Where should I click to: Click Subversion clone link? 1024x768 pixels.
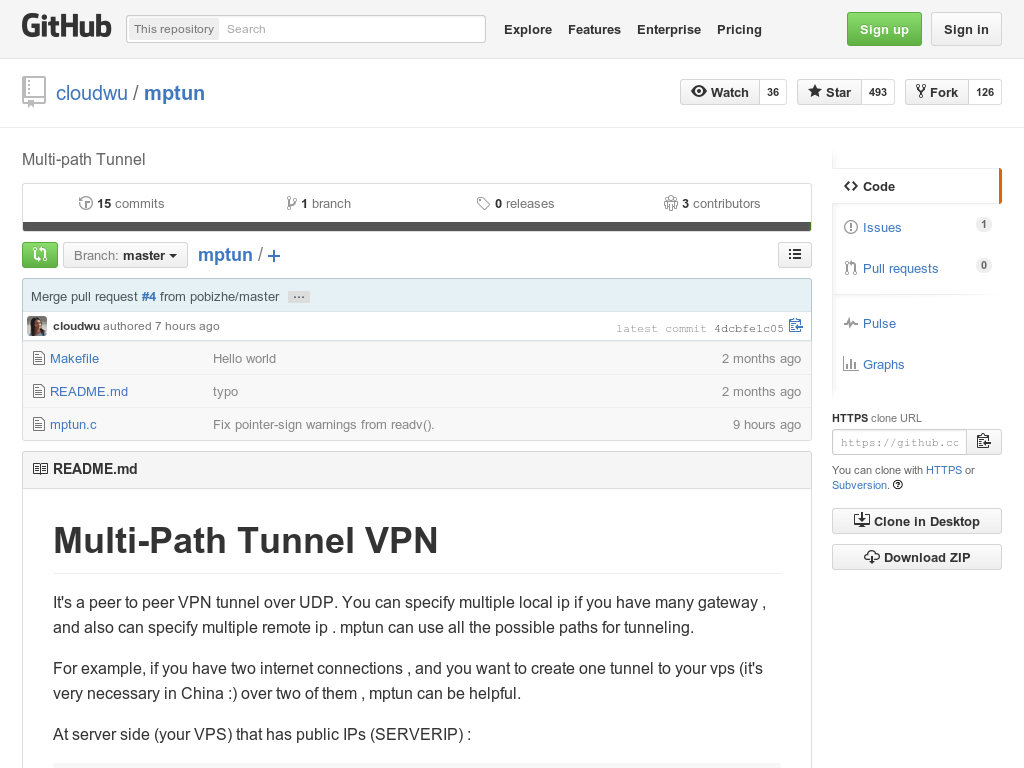coord(860,485)
